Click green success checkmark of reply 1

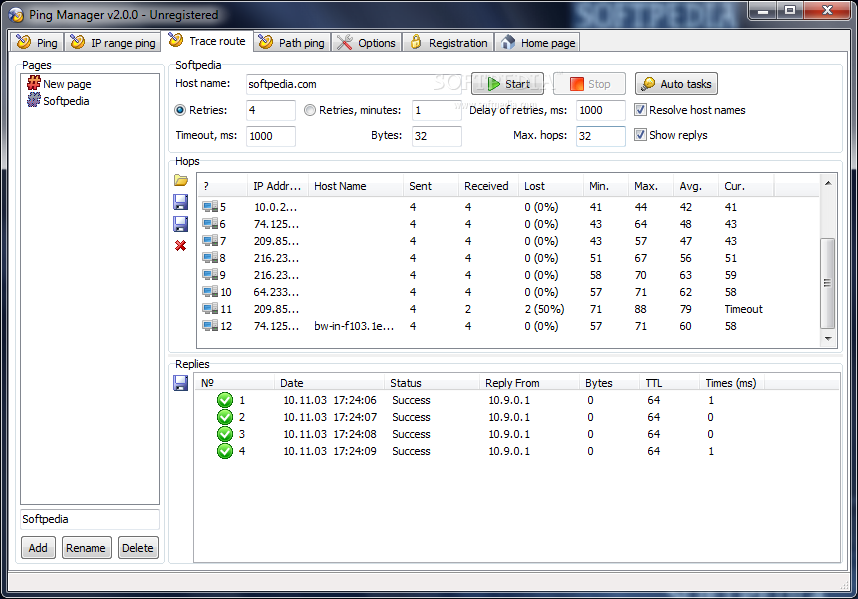225,400
